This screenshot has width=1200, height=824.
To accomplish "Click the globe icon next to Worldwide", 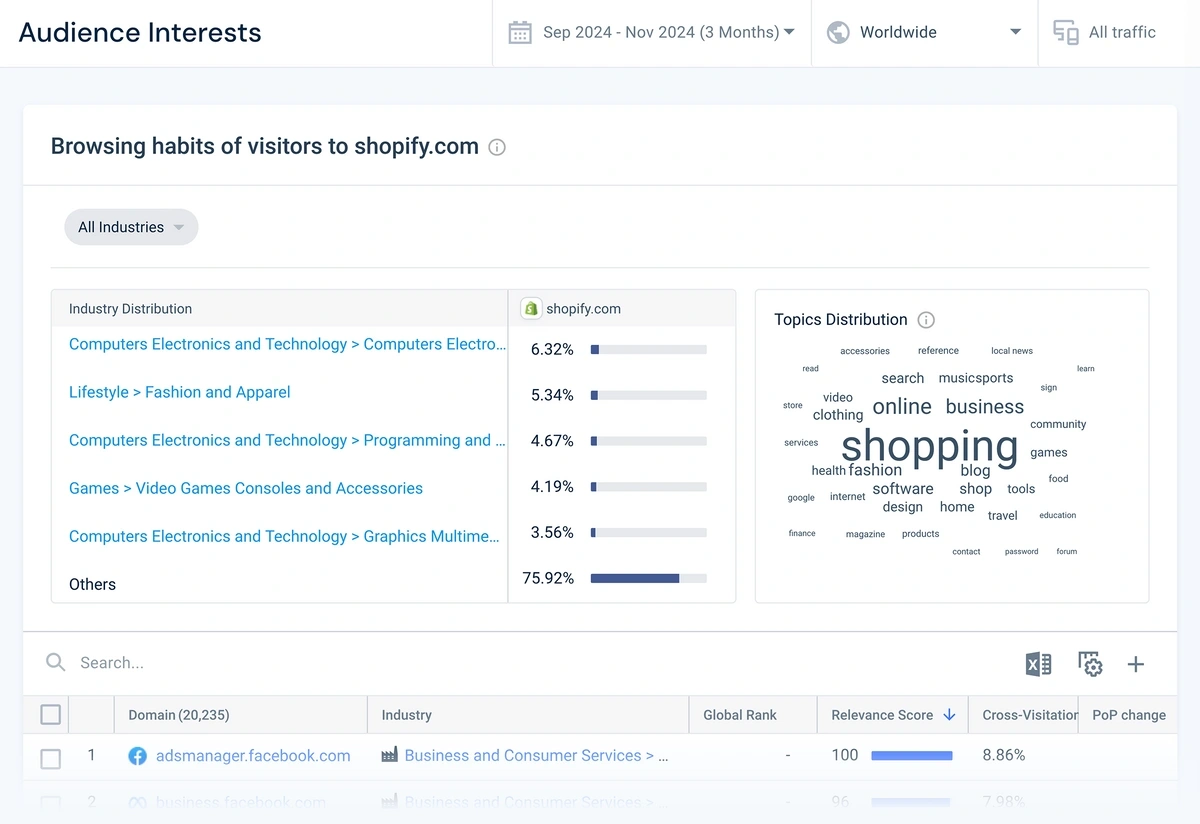I will [x=838, y=32].
